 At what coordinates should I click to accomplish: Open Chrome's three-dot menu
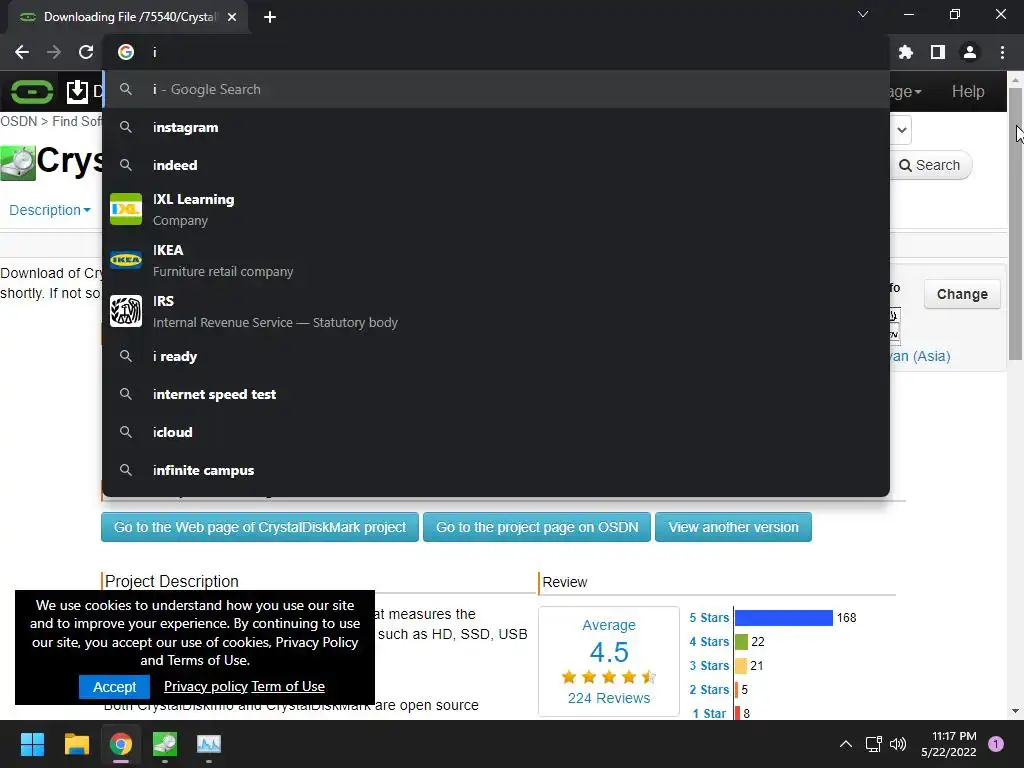click(x=1002, y=52)
